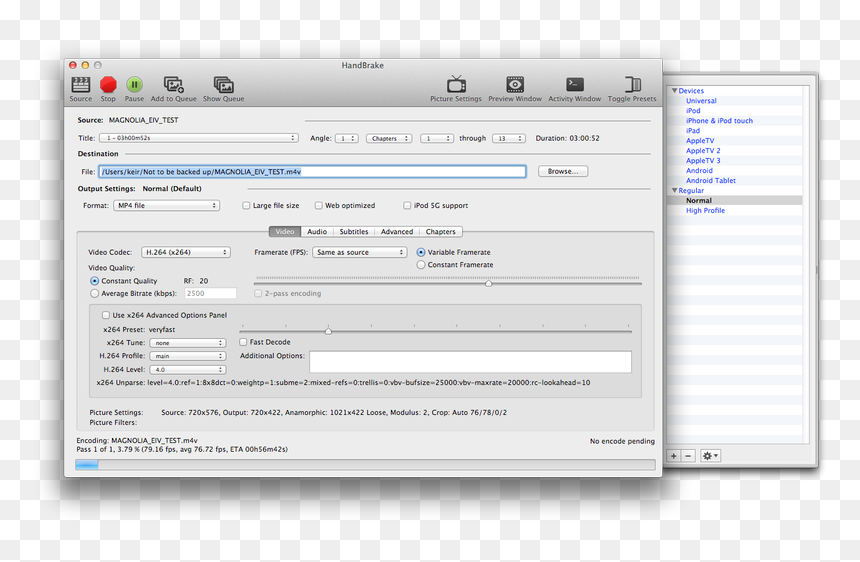Image resolution: width=860 pixels, height=562 pixels.
Task: Open the Picture Settings TV icon
Action: tap(456, 84)
